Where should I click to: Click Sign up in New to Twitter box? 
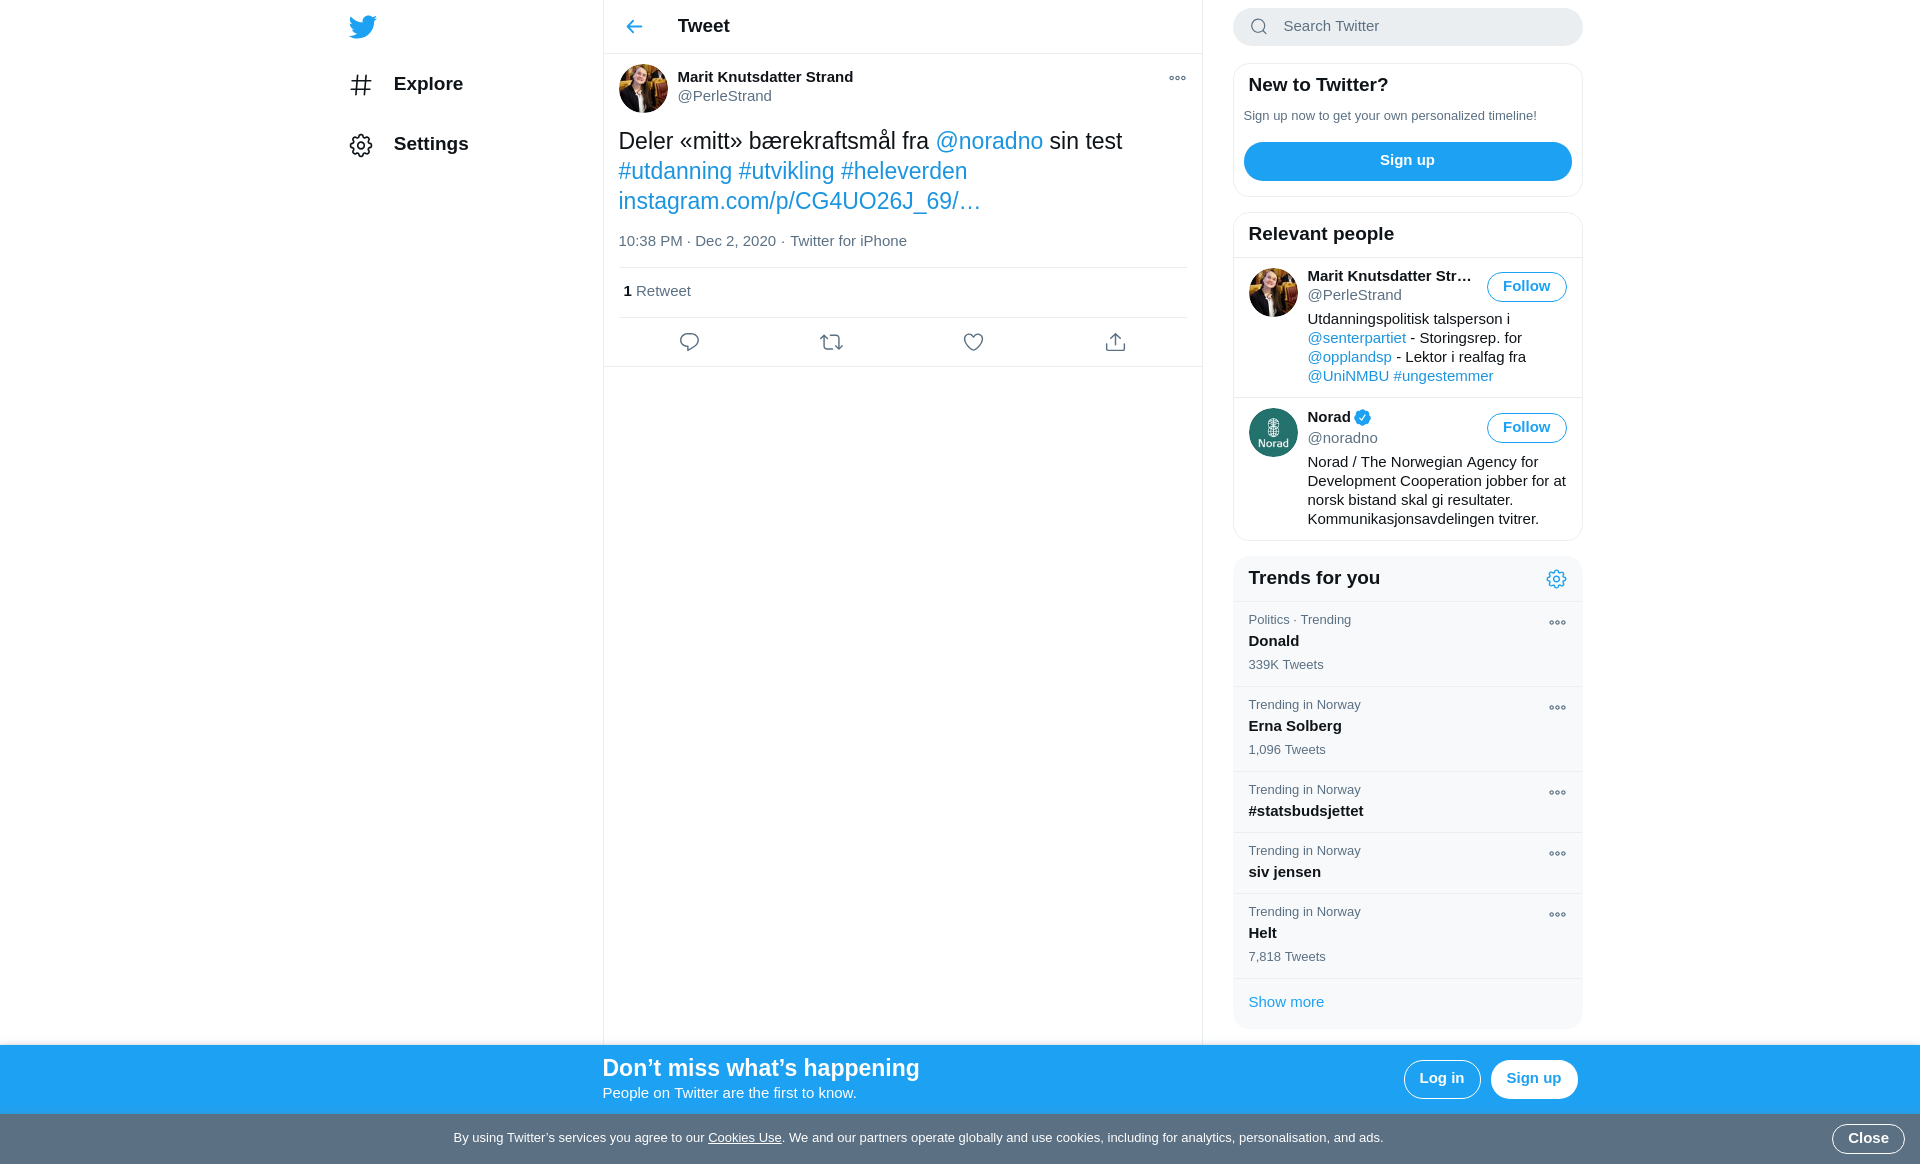pos(1407,161)
